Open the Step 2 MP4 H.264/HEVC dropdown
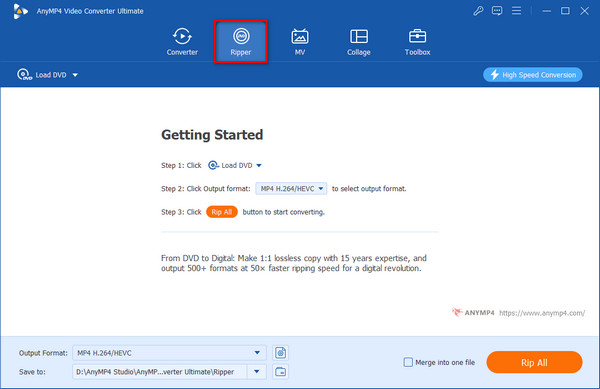This screenshot has height=389, width=600. click(x=291, y=188)
